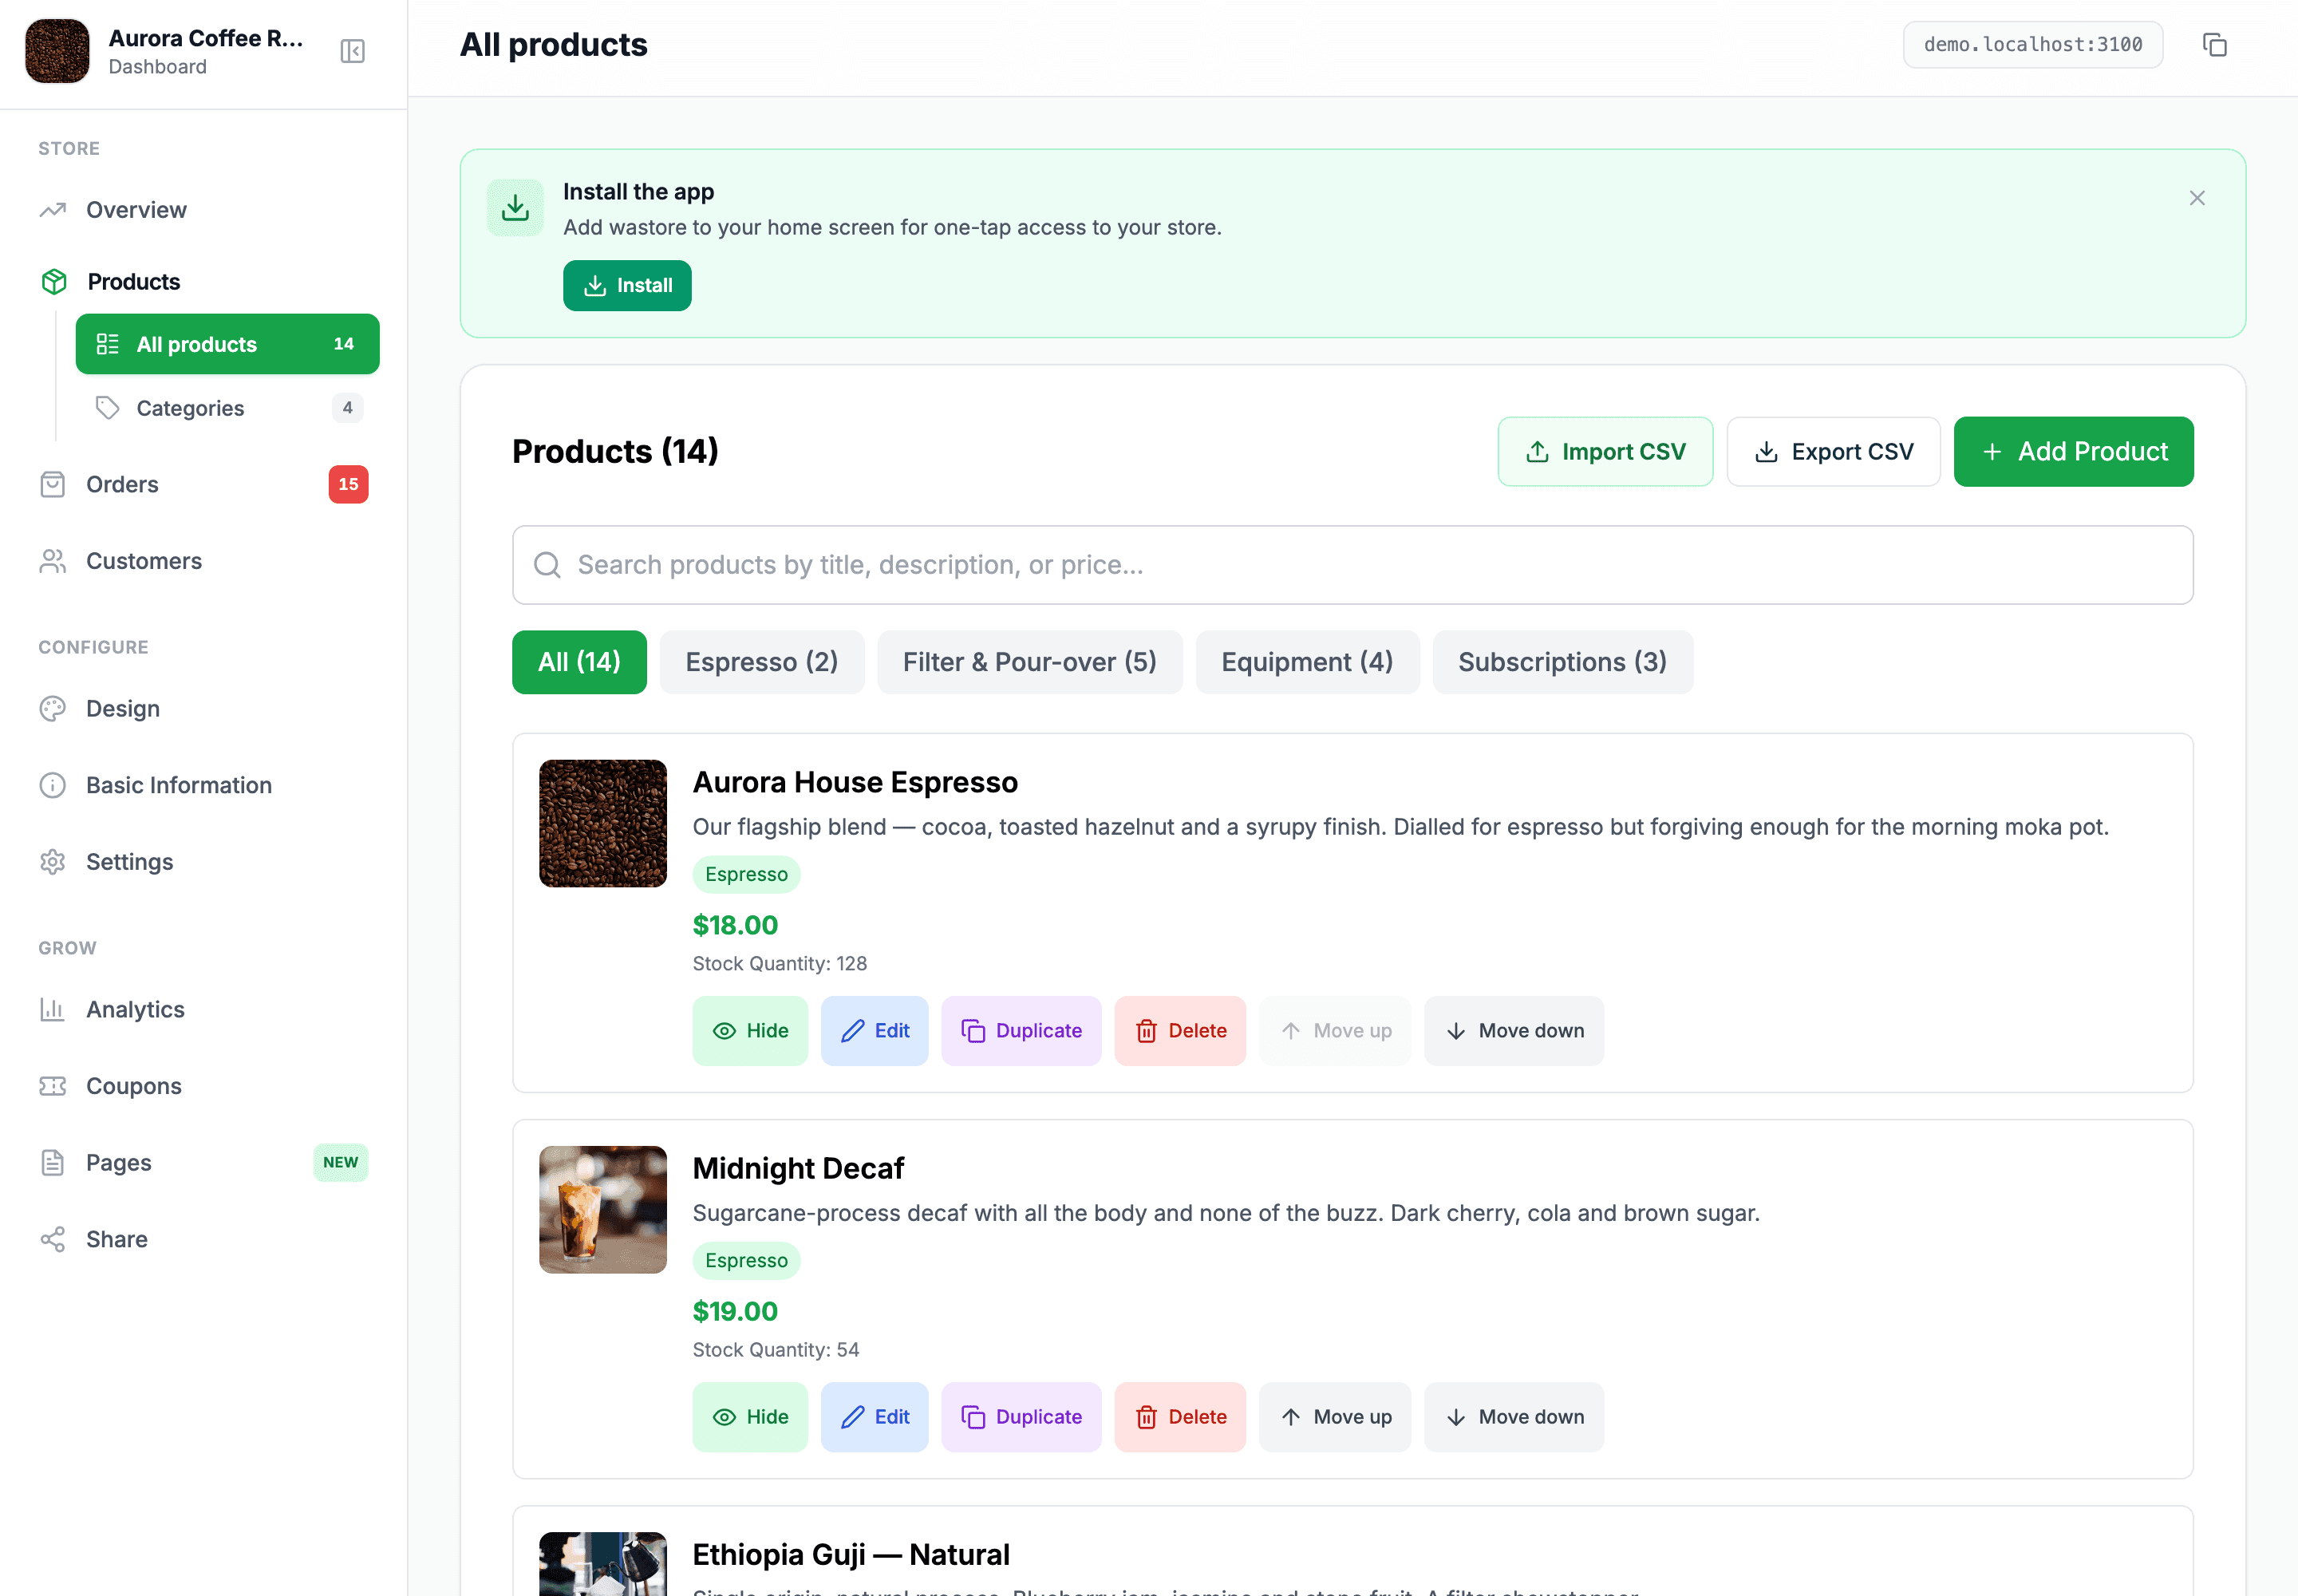Viewport: 2298px width, 1596px height.
Task: Click the $19.00 price
Action: [x=735, y=1311]
